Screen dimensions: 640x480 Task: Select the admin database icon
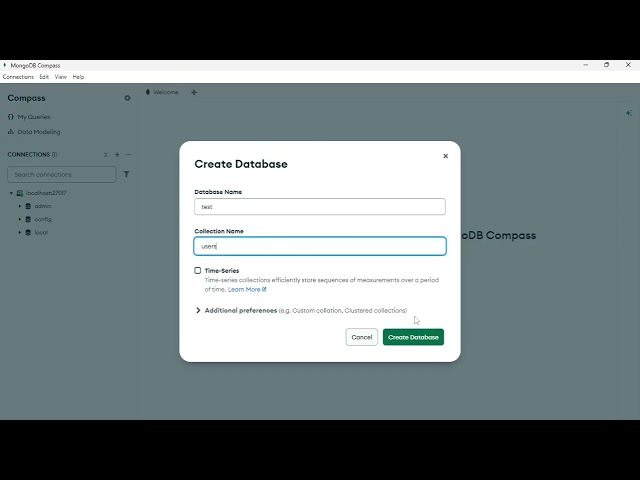pos(28,206)
